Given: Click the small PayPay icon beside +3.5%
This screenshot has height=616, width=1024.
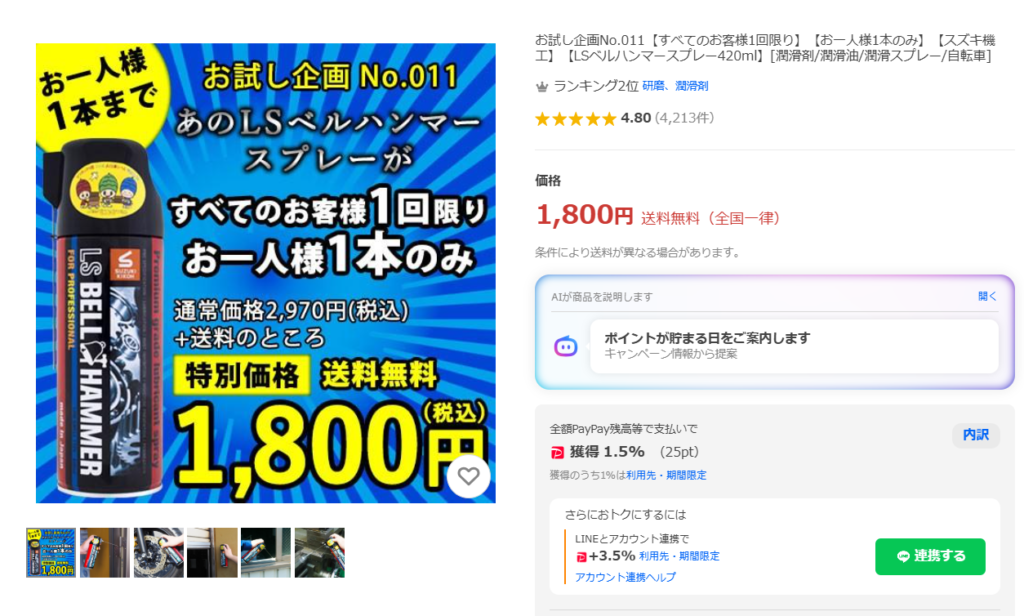Looking at the screenshot, I should (x=581, y=557).
